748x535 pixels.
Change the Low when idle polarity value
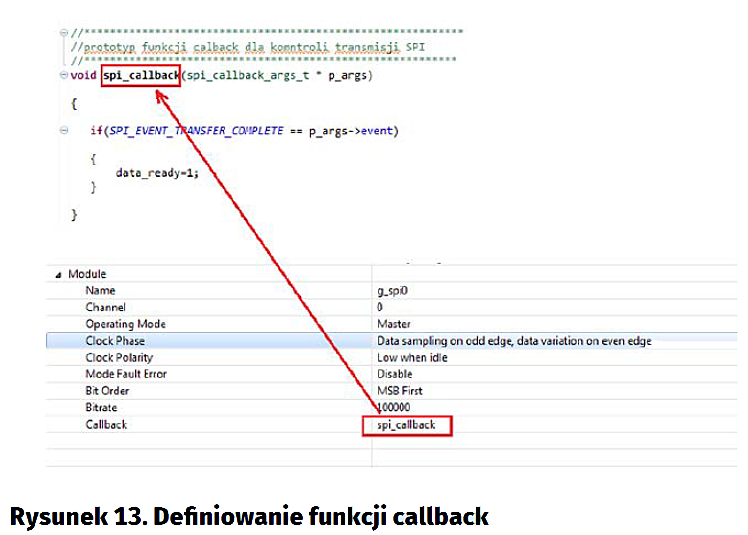(x=410, y=357)
